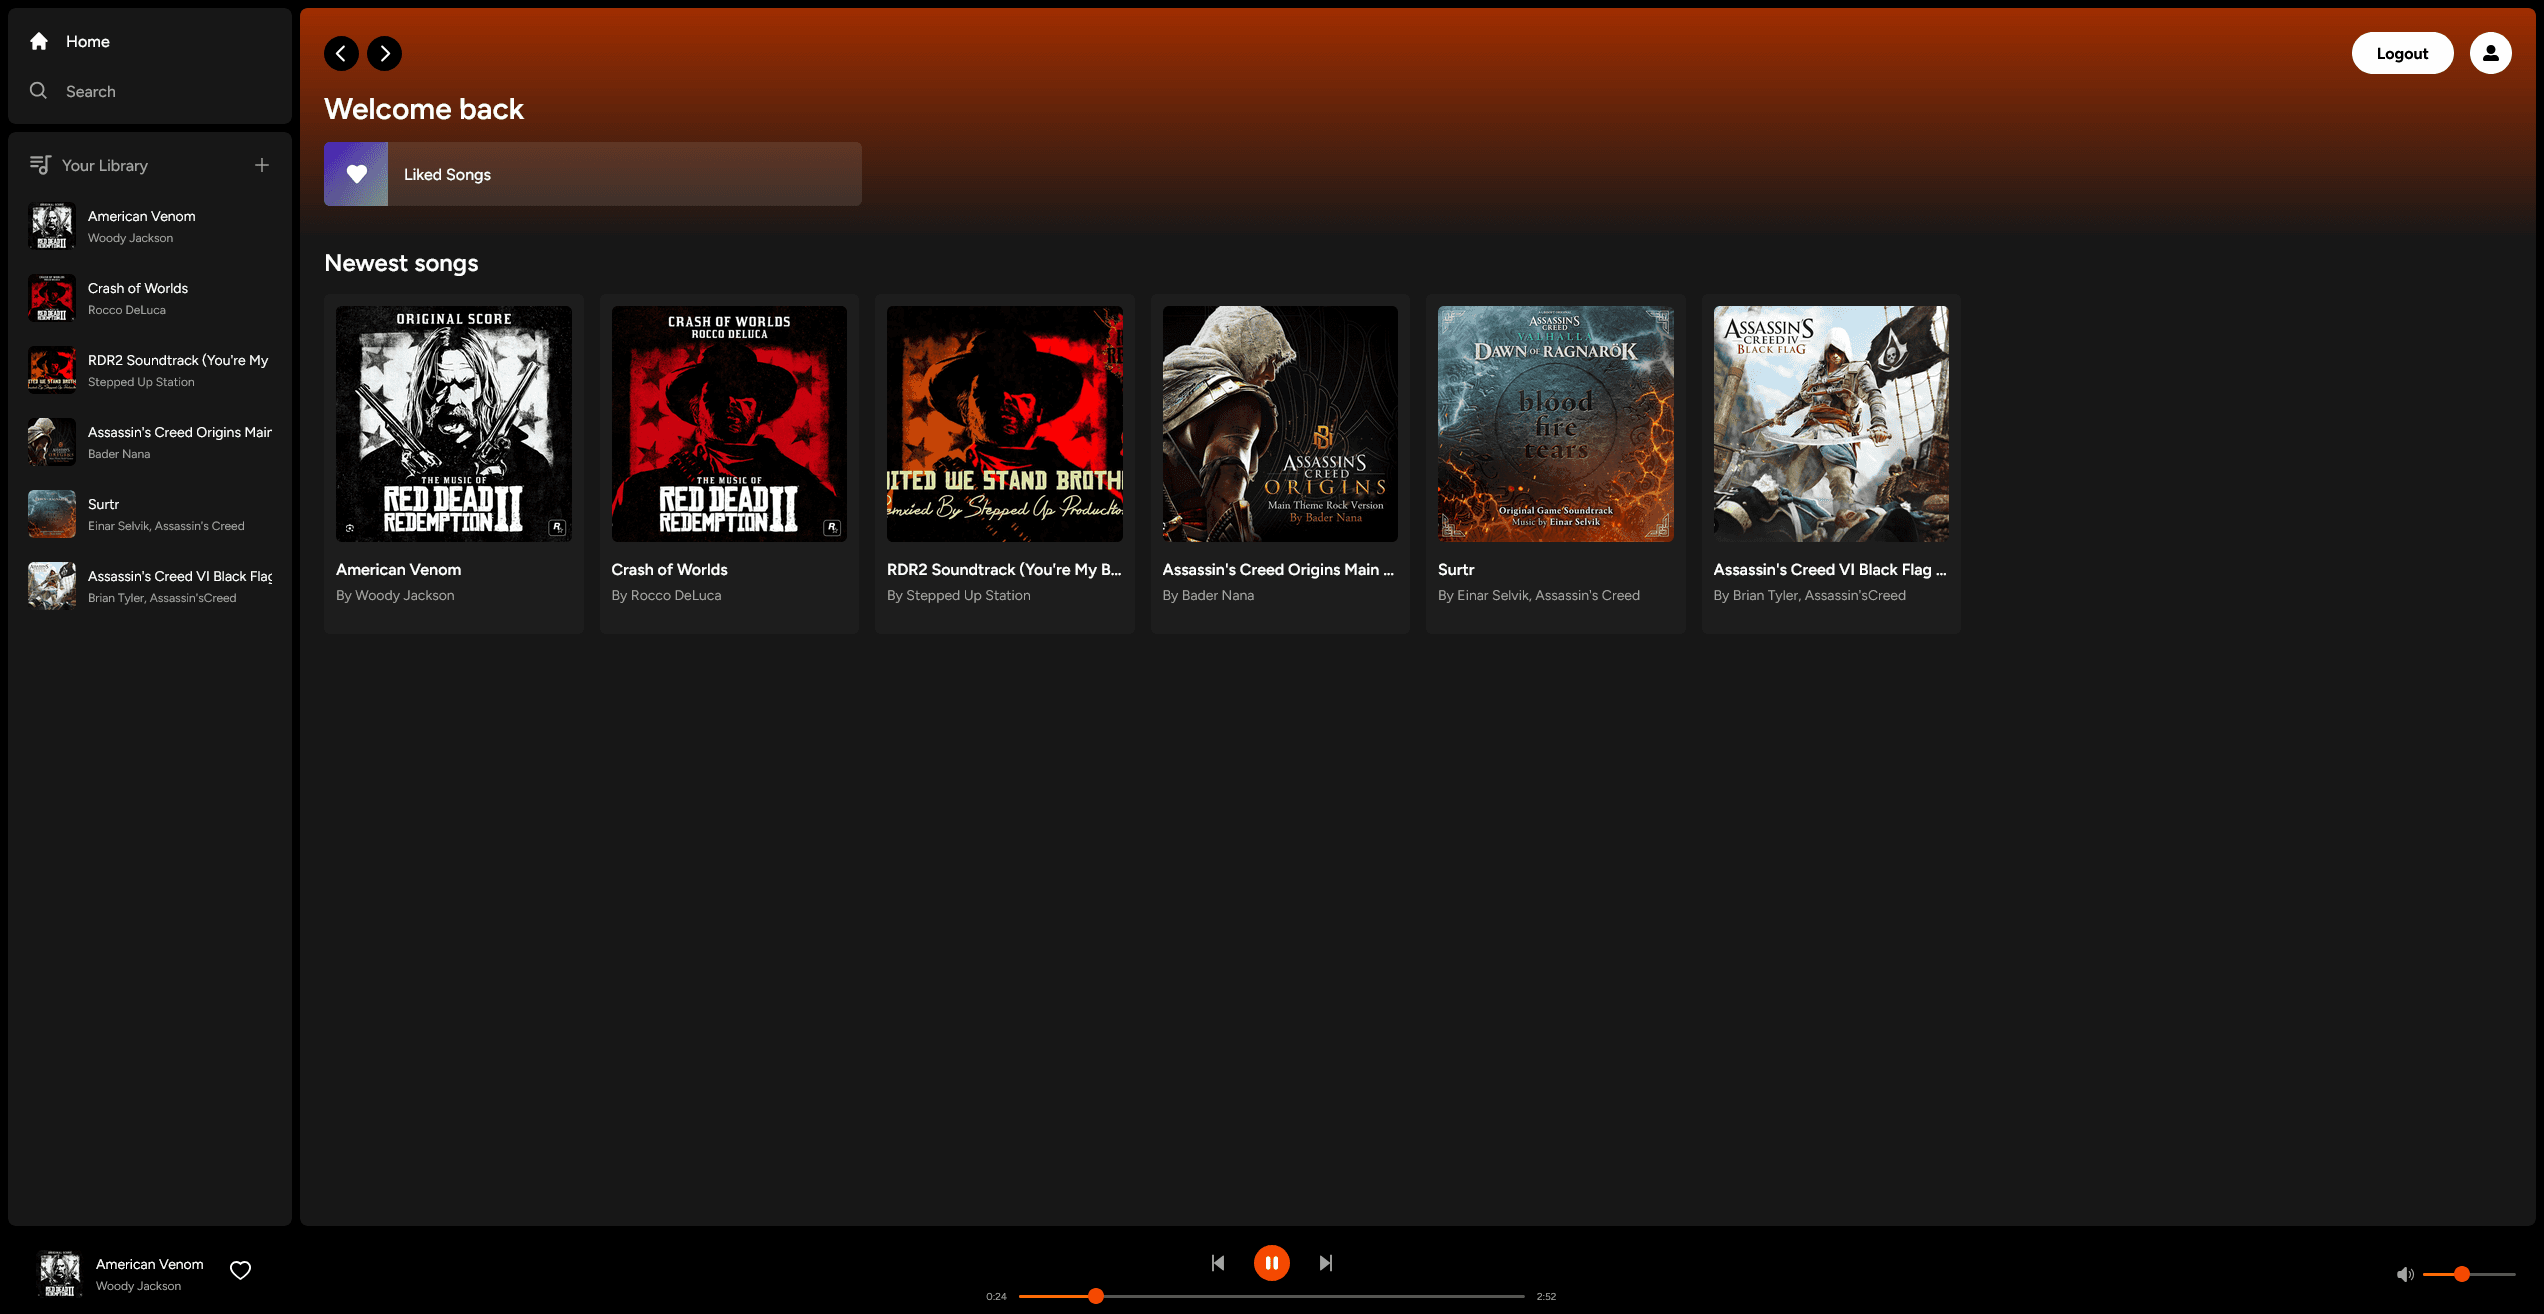The image size is (2544, 1314).
Task: Click 'Woody Jackson' artist in player bar
Action: [x=138, y=1286]
